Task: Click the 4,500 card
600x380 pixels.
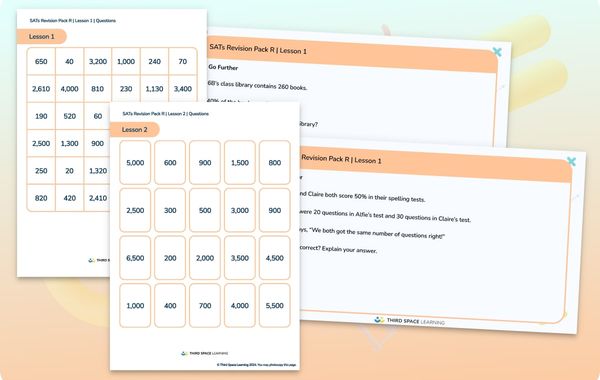Action: [x=274, y=258]
